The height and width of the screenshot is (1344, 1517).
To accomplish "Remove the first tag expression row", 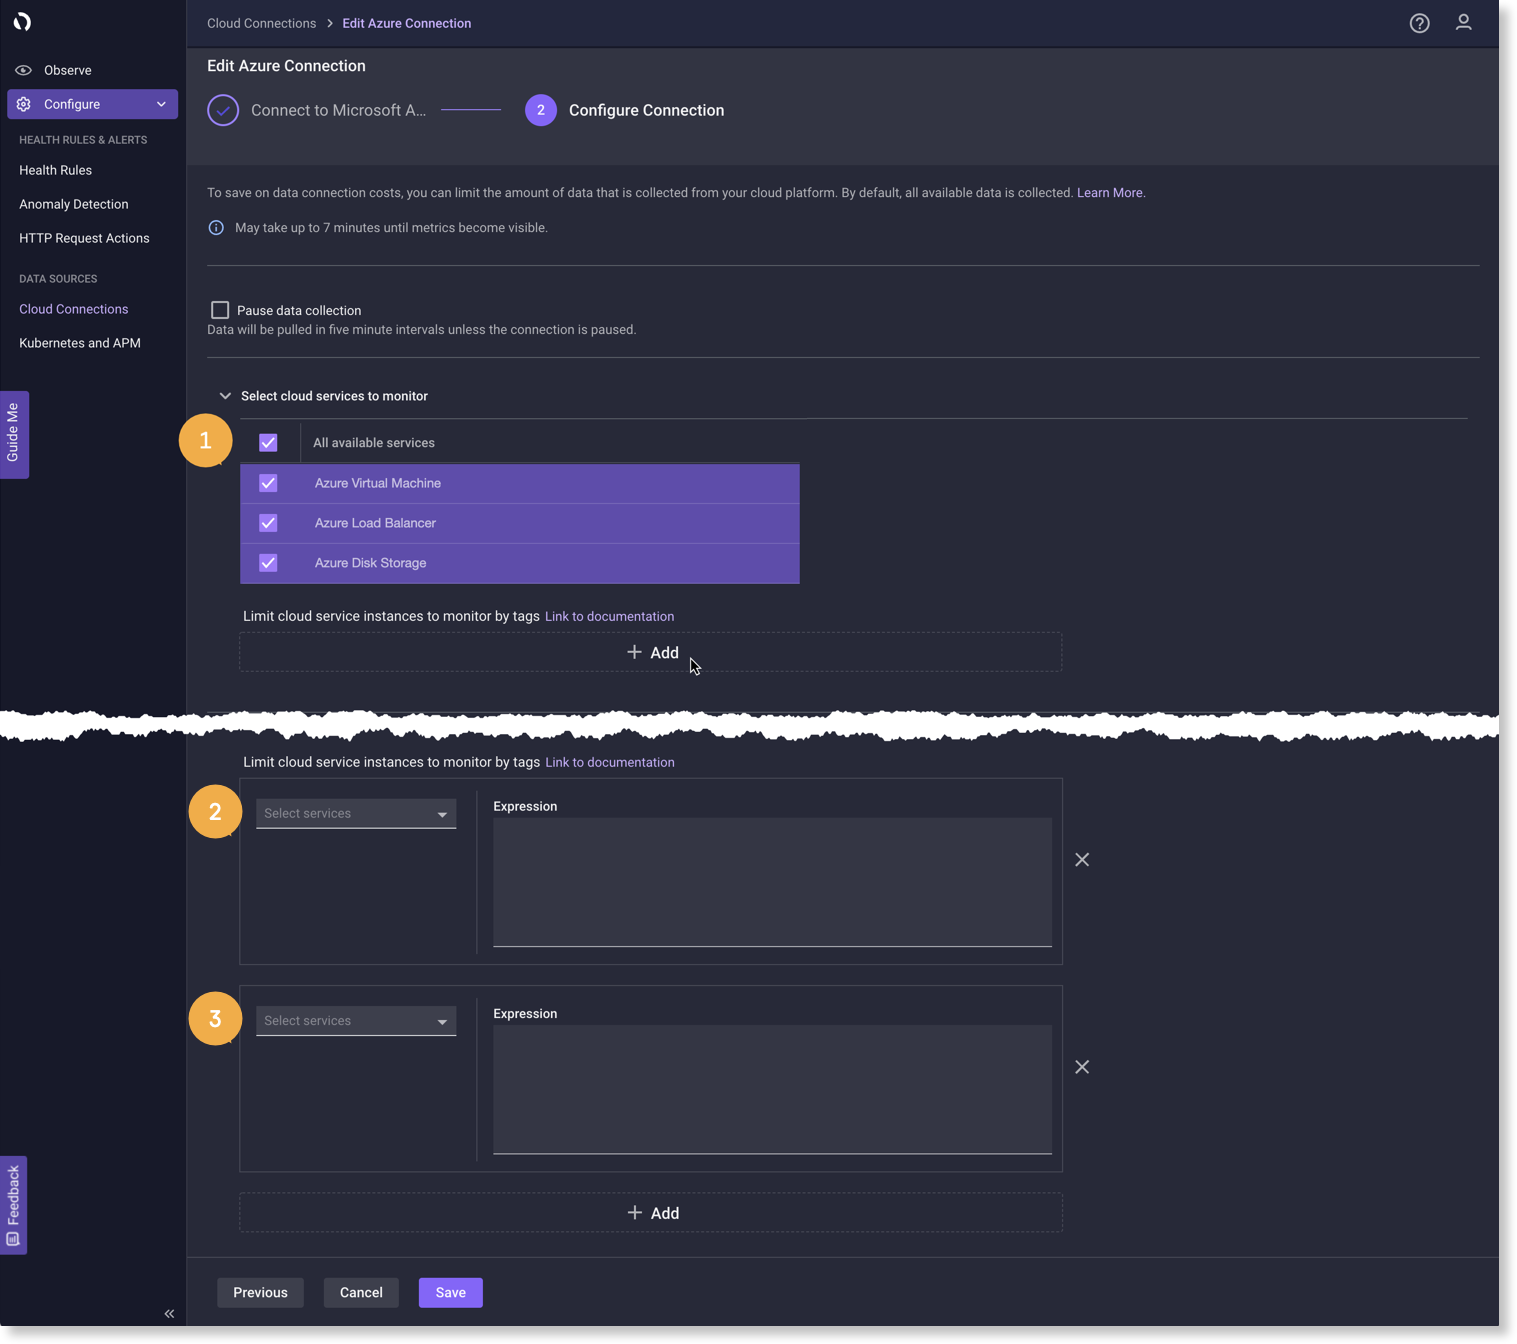I will tap(1082, 860).
